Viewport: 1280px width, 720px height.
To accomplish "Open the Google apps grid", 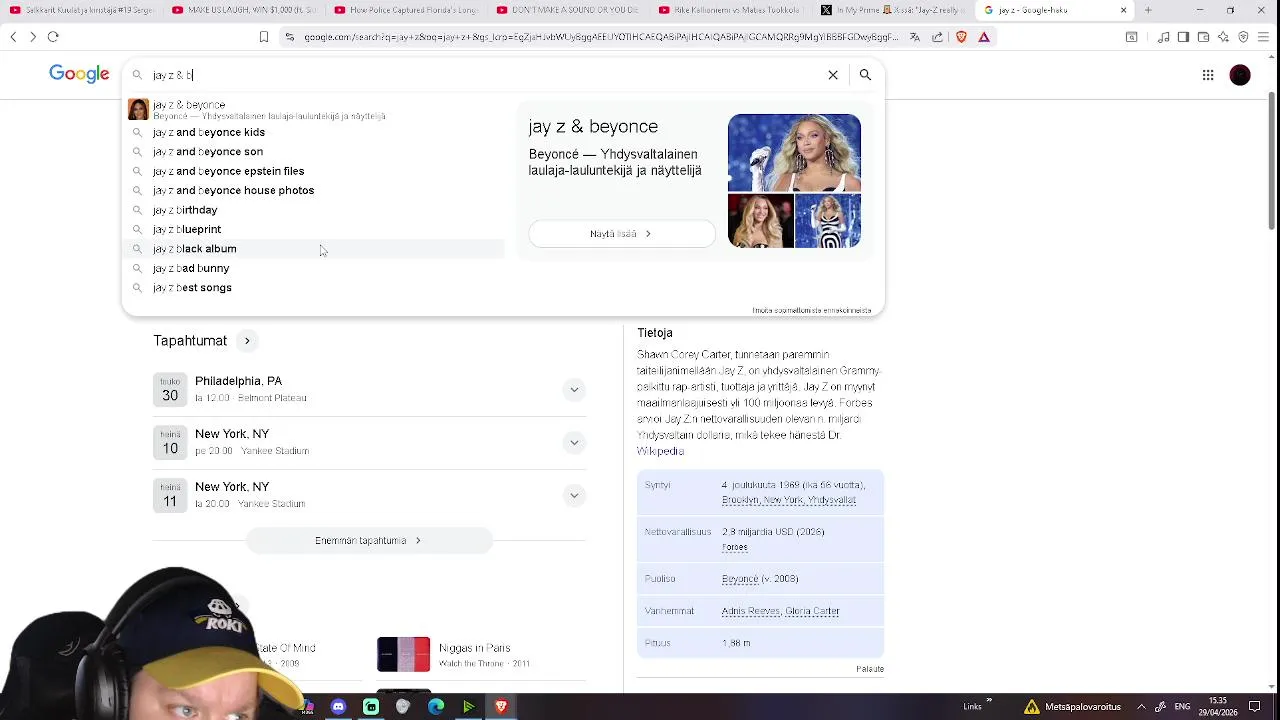I will (x=1208, y=75).
